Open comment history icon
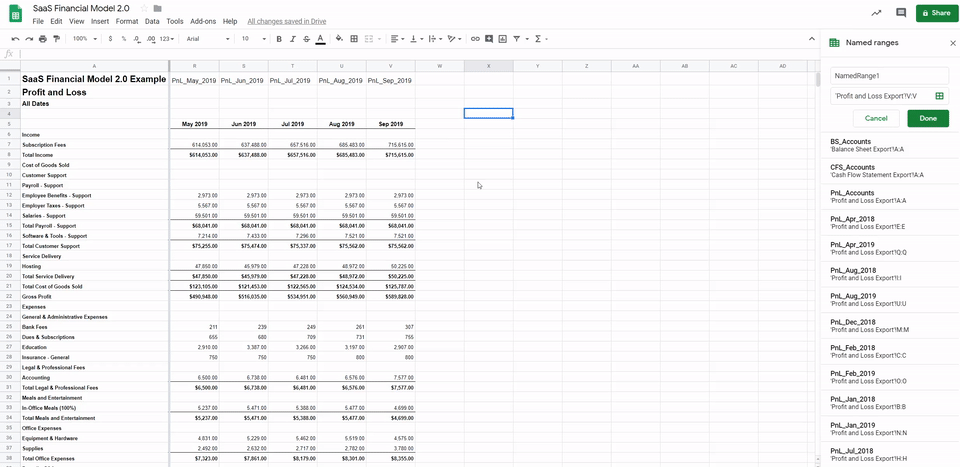This screenshot has width=960, height=467. coord(901,13)
